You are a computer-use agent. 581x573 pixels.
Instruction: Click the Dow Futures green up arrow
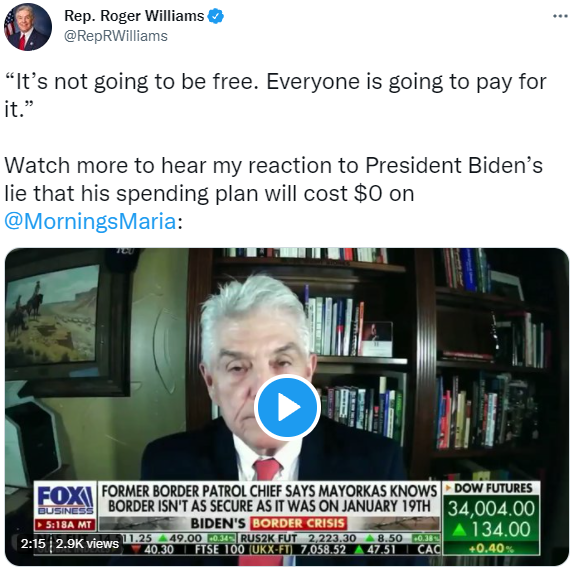click(459, 529)
